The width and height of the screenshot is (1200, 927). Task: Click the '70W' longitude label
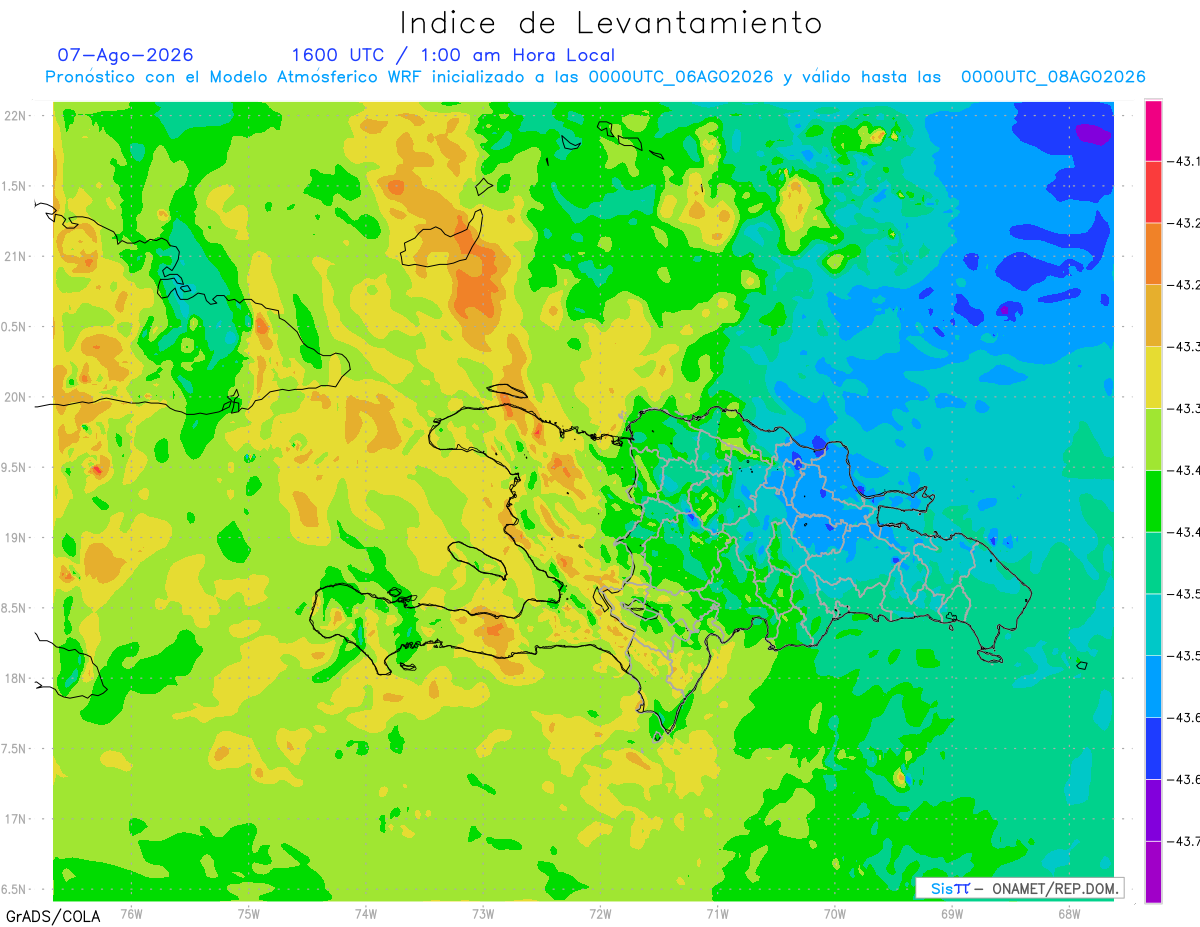tap(834, 914)
